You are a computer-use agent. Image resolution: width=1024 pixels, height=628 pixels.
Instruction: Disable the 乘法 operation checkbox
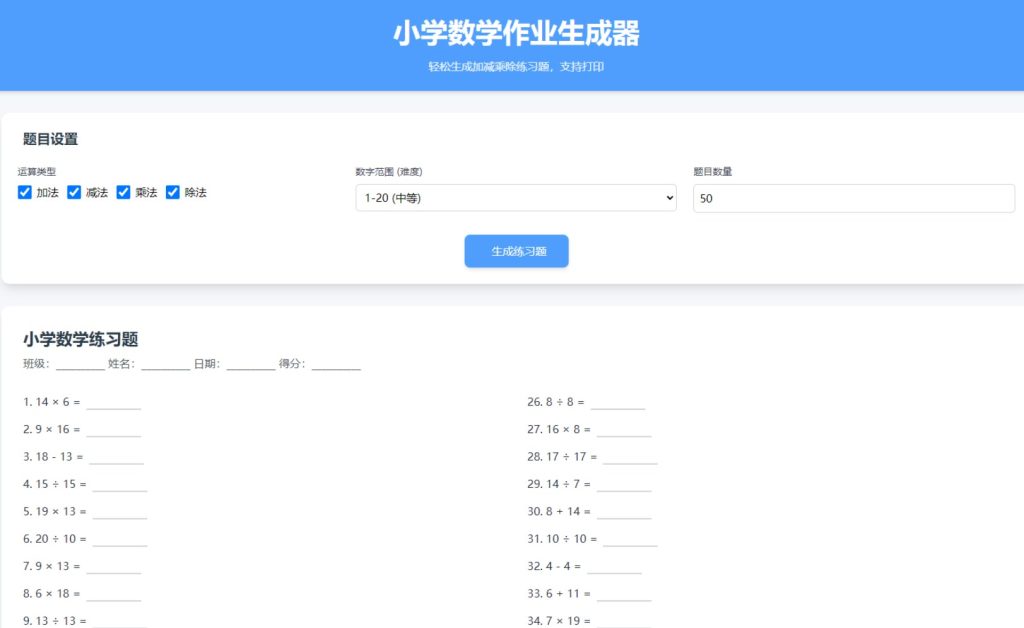click(124, 192)
